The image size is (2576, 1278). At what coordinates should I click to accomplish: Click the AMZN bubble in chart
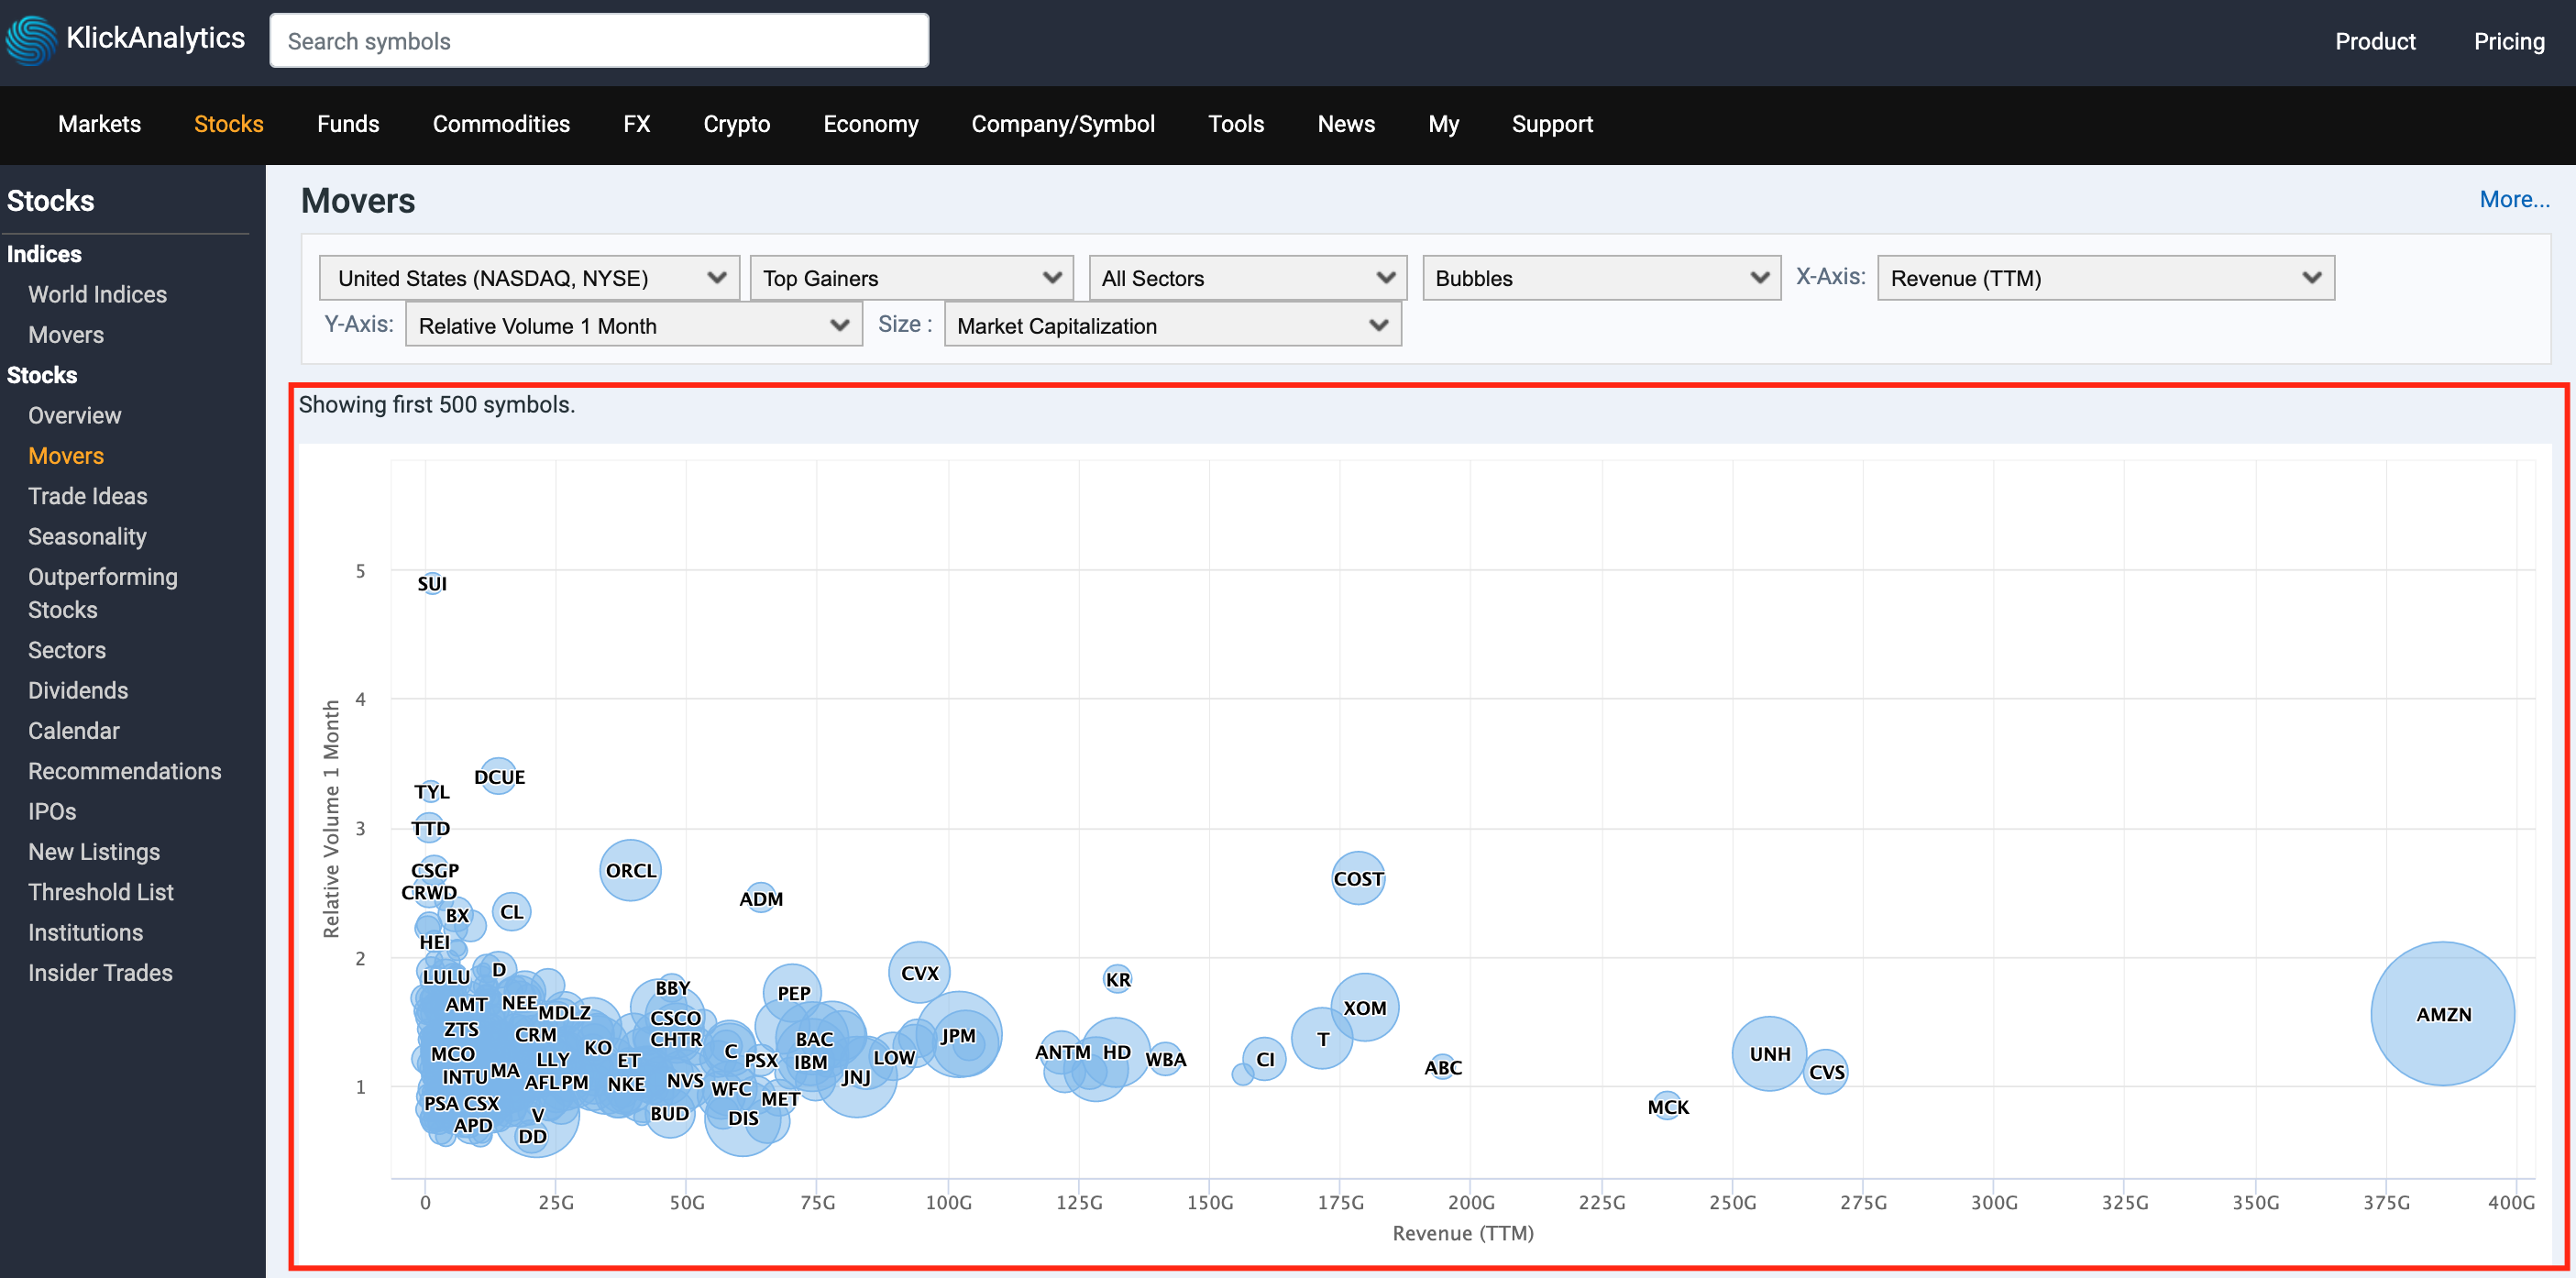[x=2442, y=1014]
